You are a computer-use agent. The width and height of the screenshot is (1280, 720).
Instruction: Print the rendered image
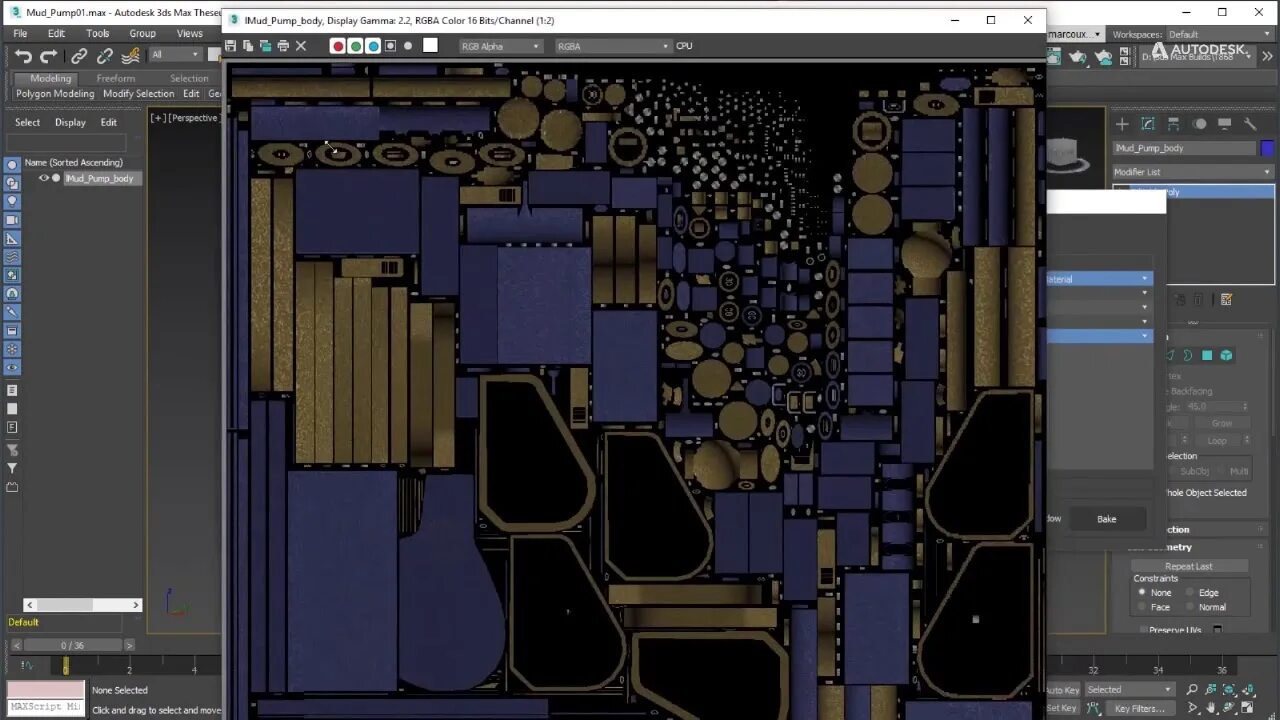283,46
